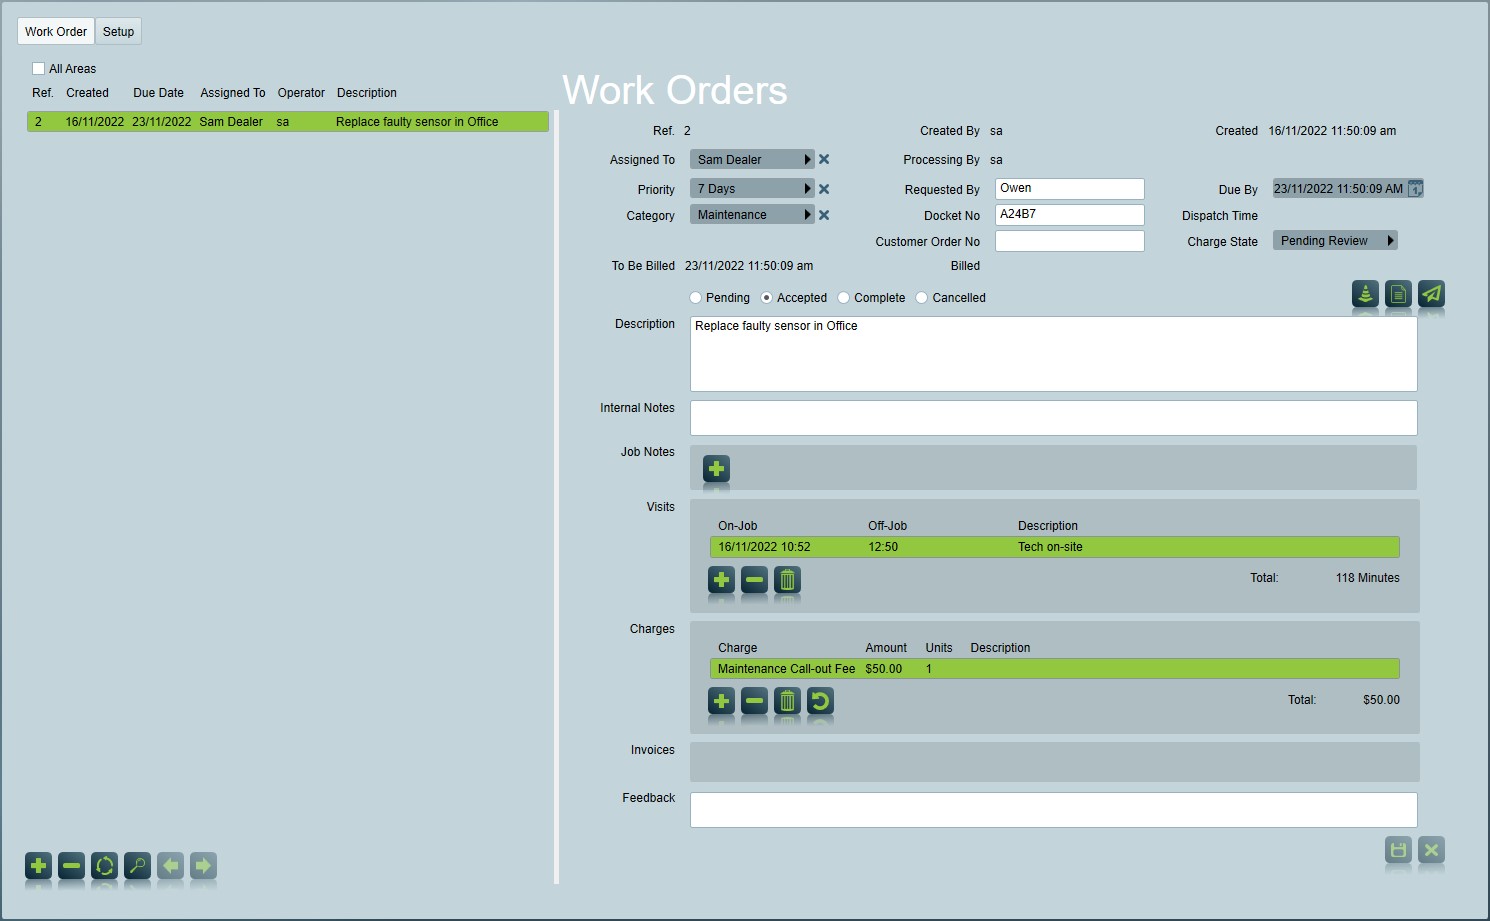Click into the Description text area

1054,354
